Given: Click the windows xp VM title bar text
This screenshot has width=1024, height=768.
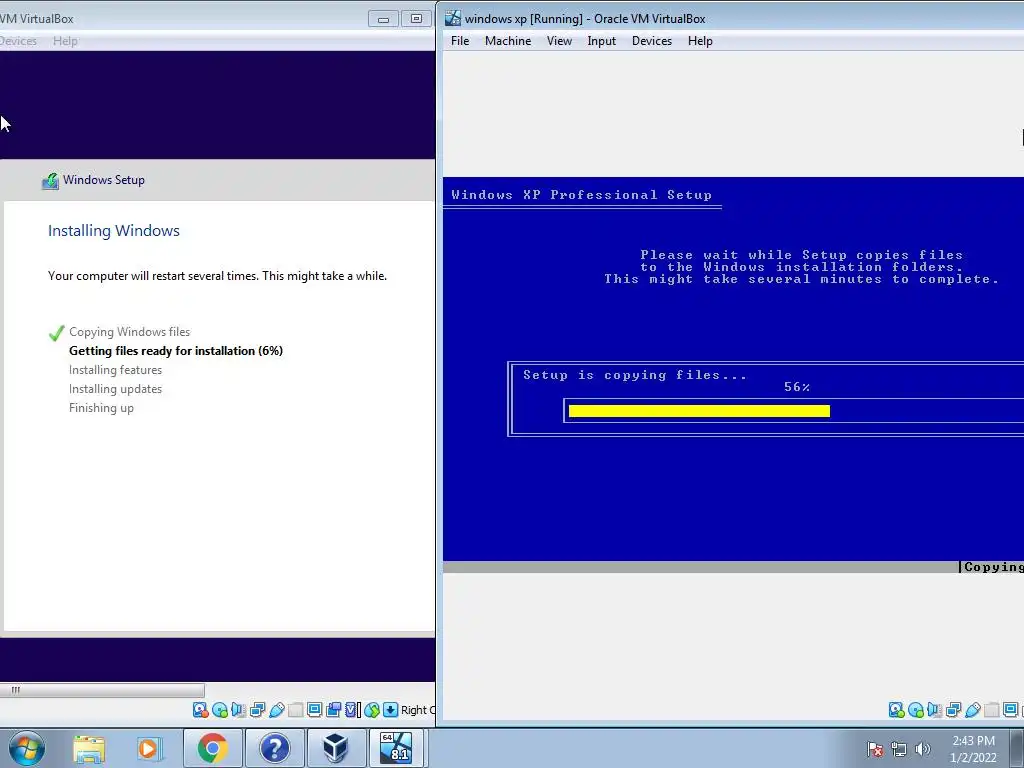Looking at the screenshot, I should tap(585, 18).
